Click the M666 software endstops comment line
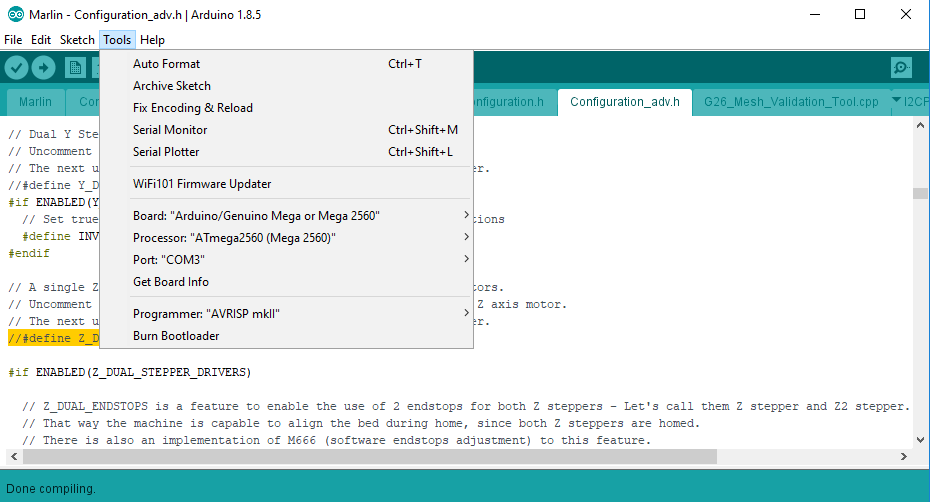Image resolution: width=930 pixels, height=502 pixels. pyautogui.click(x=336, y=440)
